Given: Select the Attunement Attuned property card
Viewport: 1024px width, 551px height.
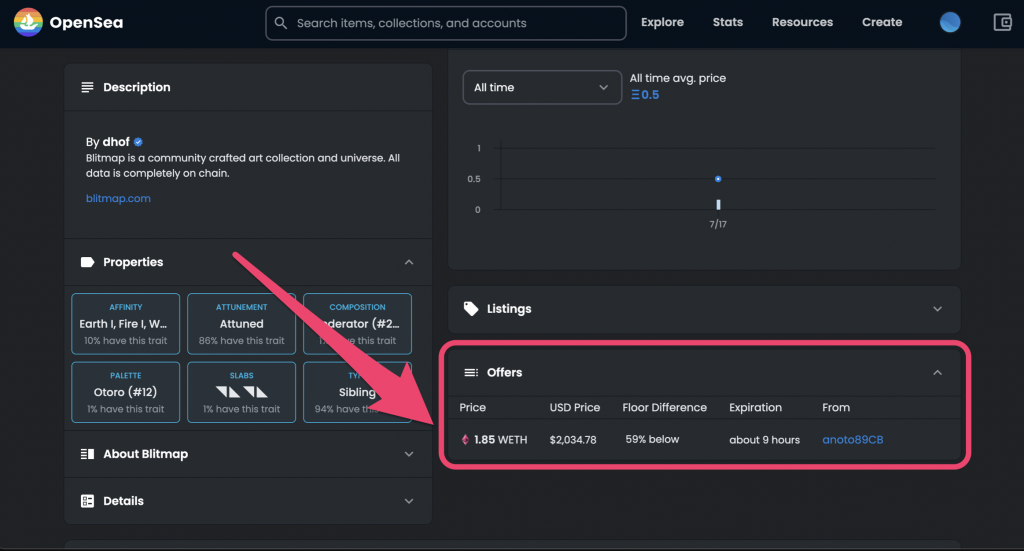Looking at the screenshot, I should click(242, 323).
